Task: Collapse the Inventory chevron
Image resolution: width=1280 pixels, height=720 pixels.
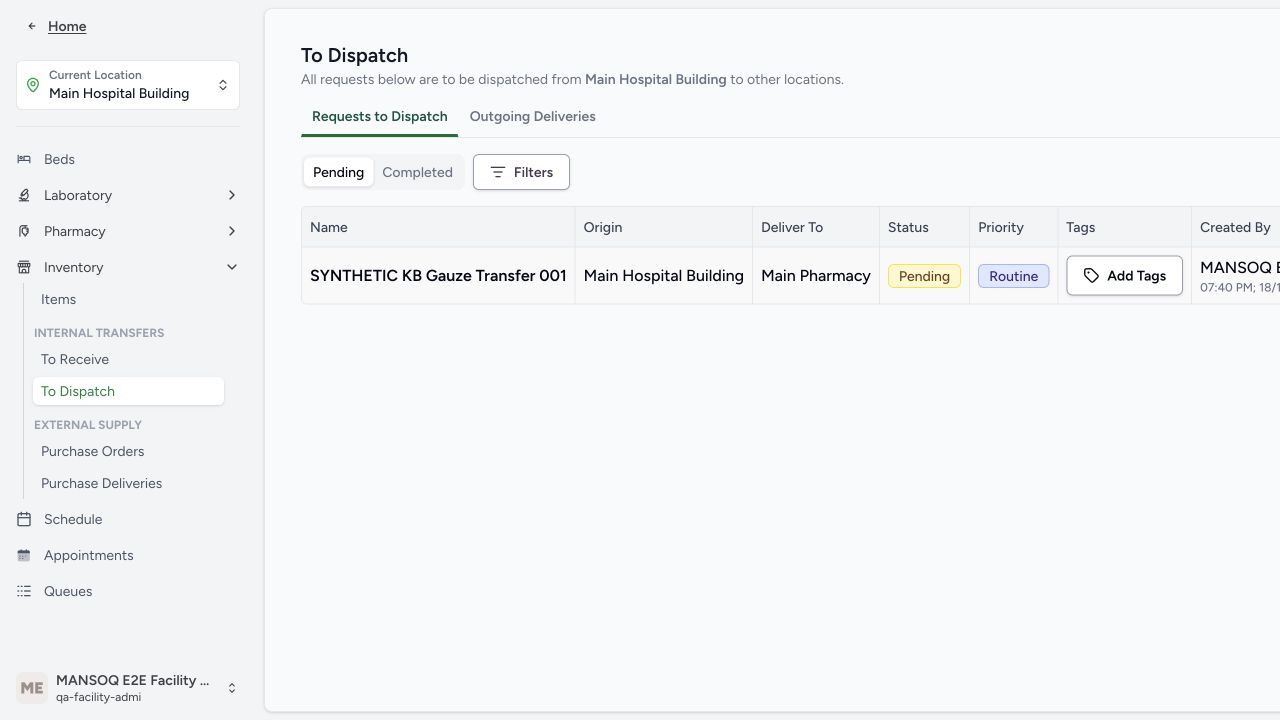Action: (232, 267)
